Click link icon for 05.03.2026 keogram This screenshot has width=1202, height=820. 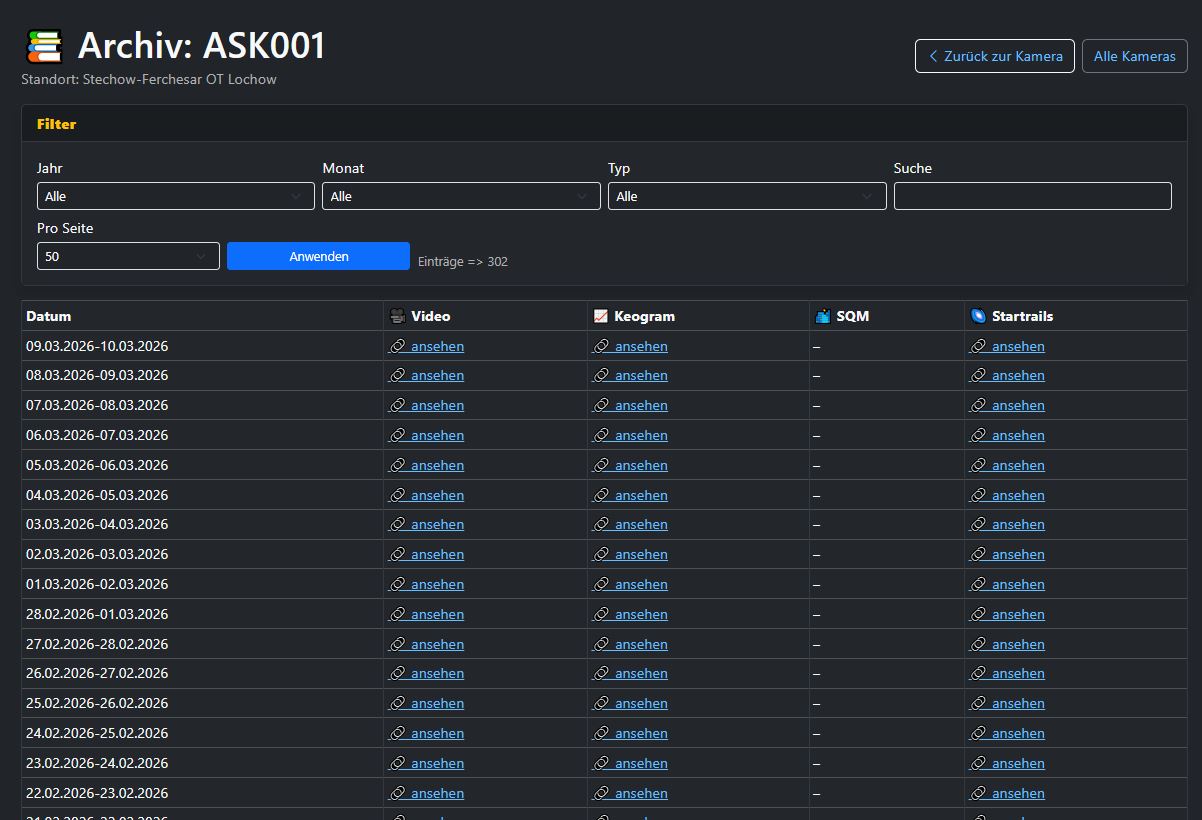[x=601, y=465]
